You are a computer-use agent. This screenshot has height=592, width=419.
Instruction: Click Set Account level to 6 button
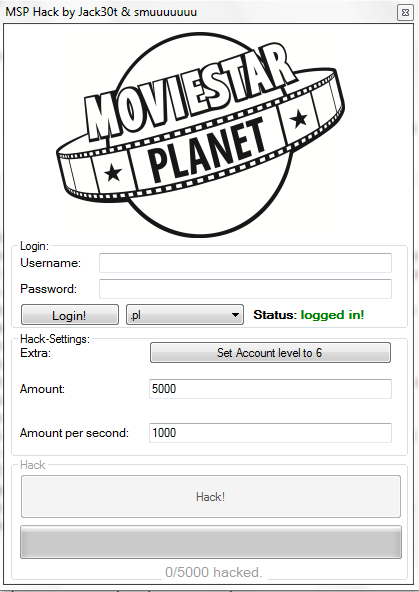point(270,353)
